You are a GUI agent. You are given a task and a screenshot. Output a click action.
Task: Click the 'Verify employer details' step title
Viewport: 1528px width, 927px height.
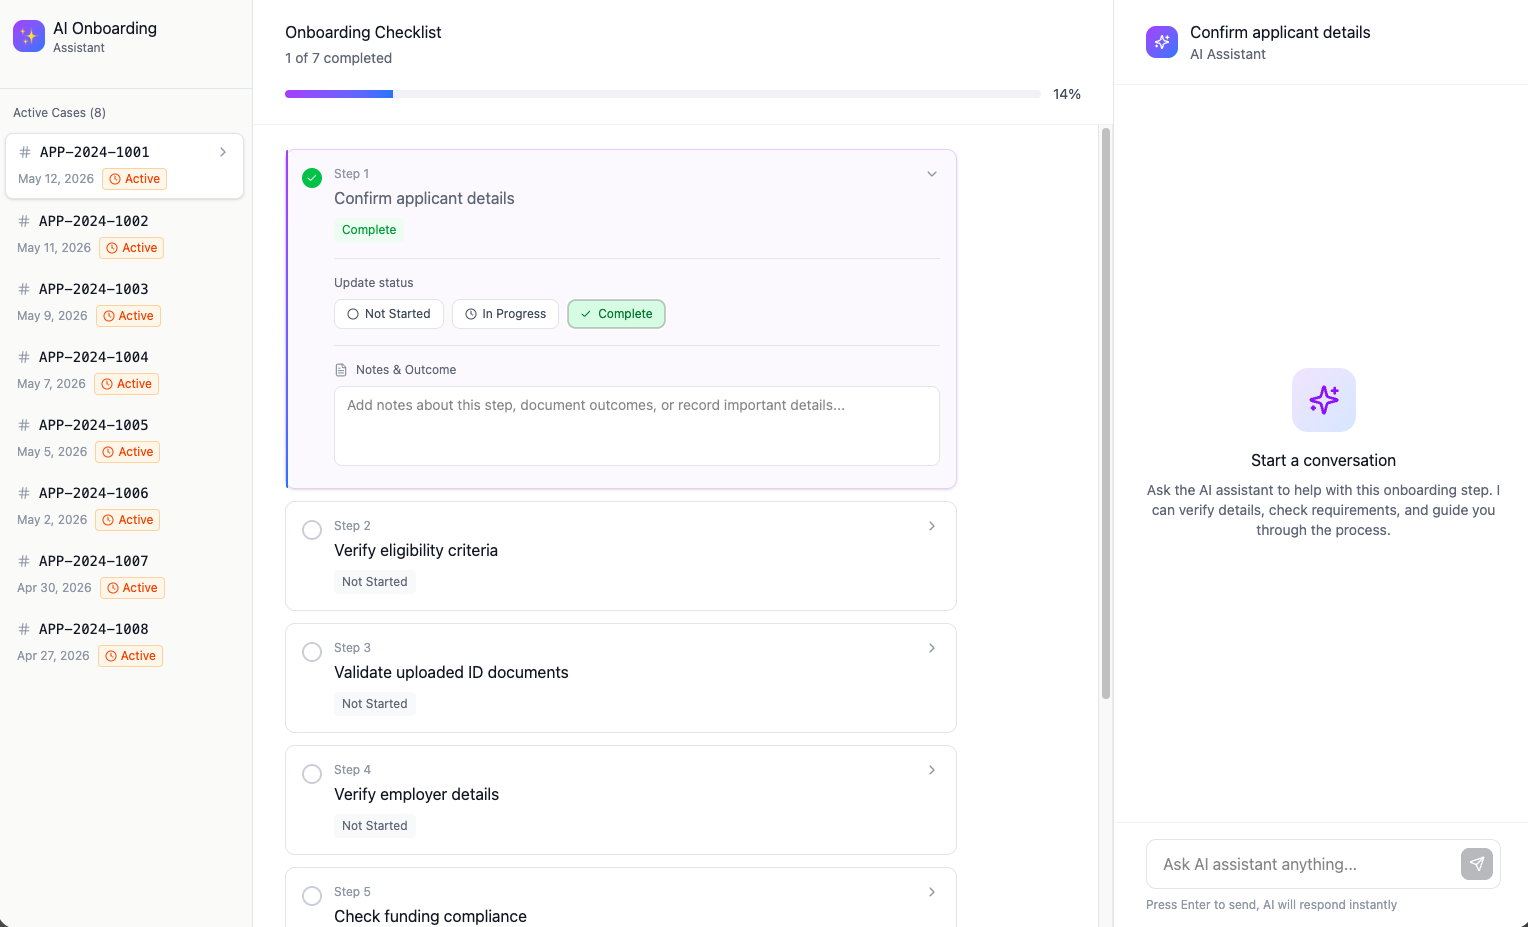pos(416,795)
